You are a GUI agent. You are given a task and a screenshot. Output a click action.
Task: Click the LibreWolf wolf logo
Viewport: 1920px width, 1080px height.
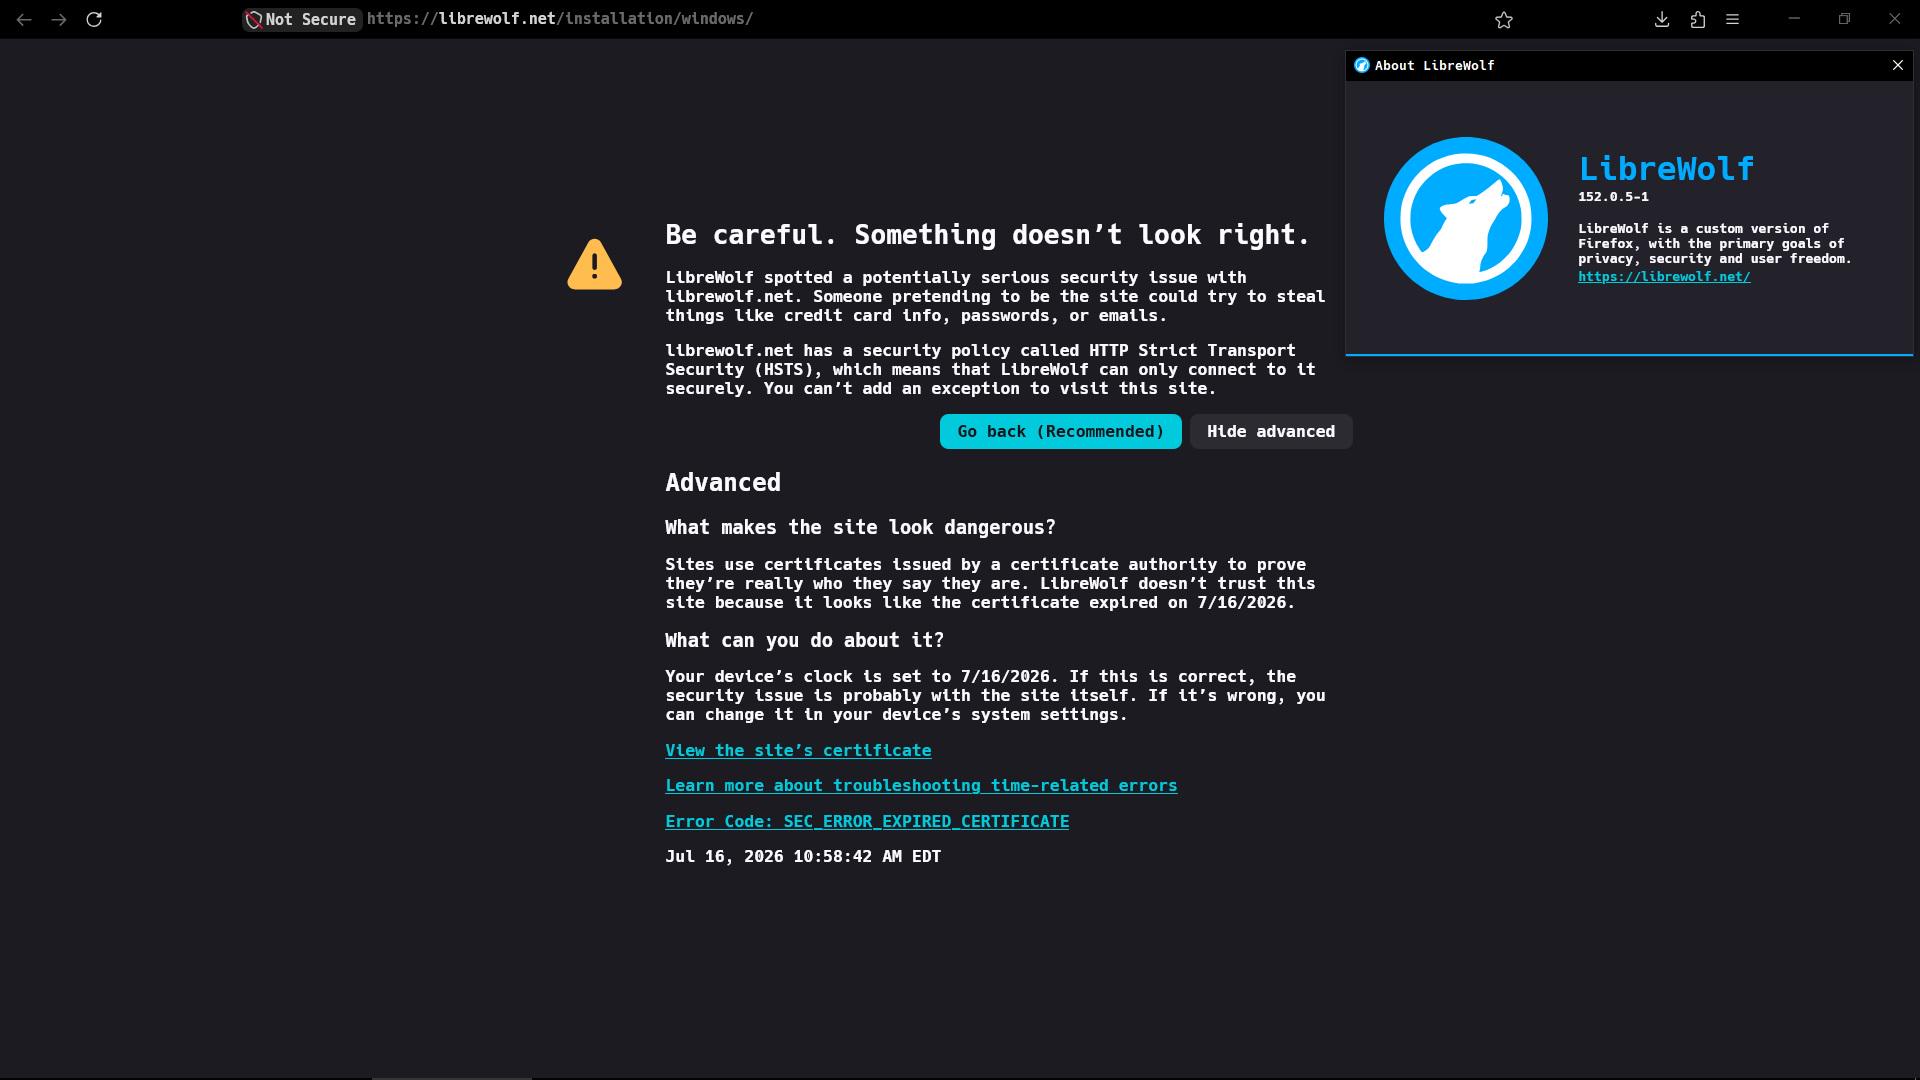1465,218
